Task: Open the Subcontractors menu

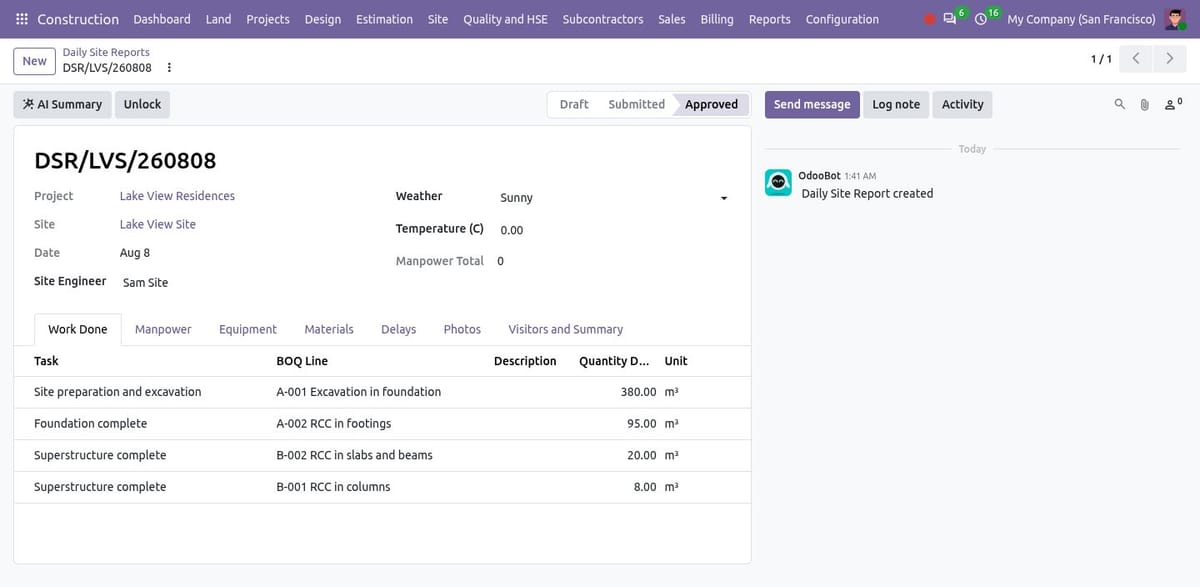Action: 603,19
